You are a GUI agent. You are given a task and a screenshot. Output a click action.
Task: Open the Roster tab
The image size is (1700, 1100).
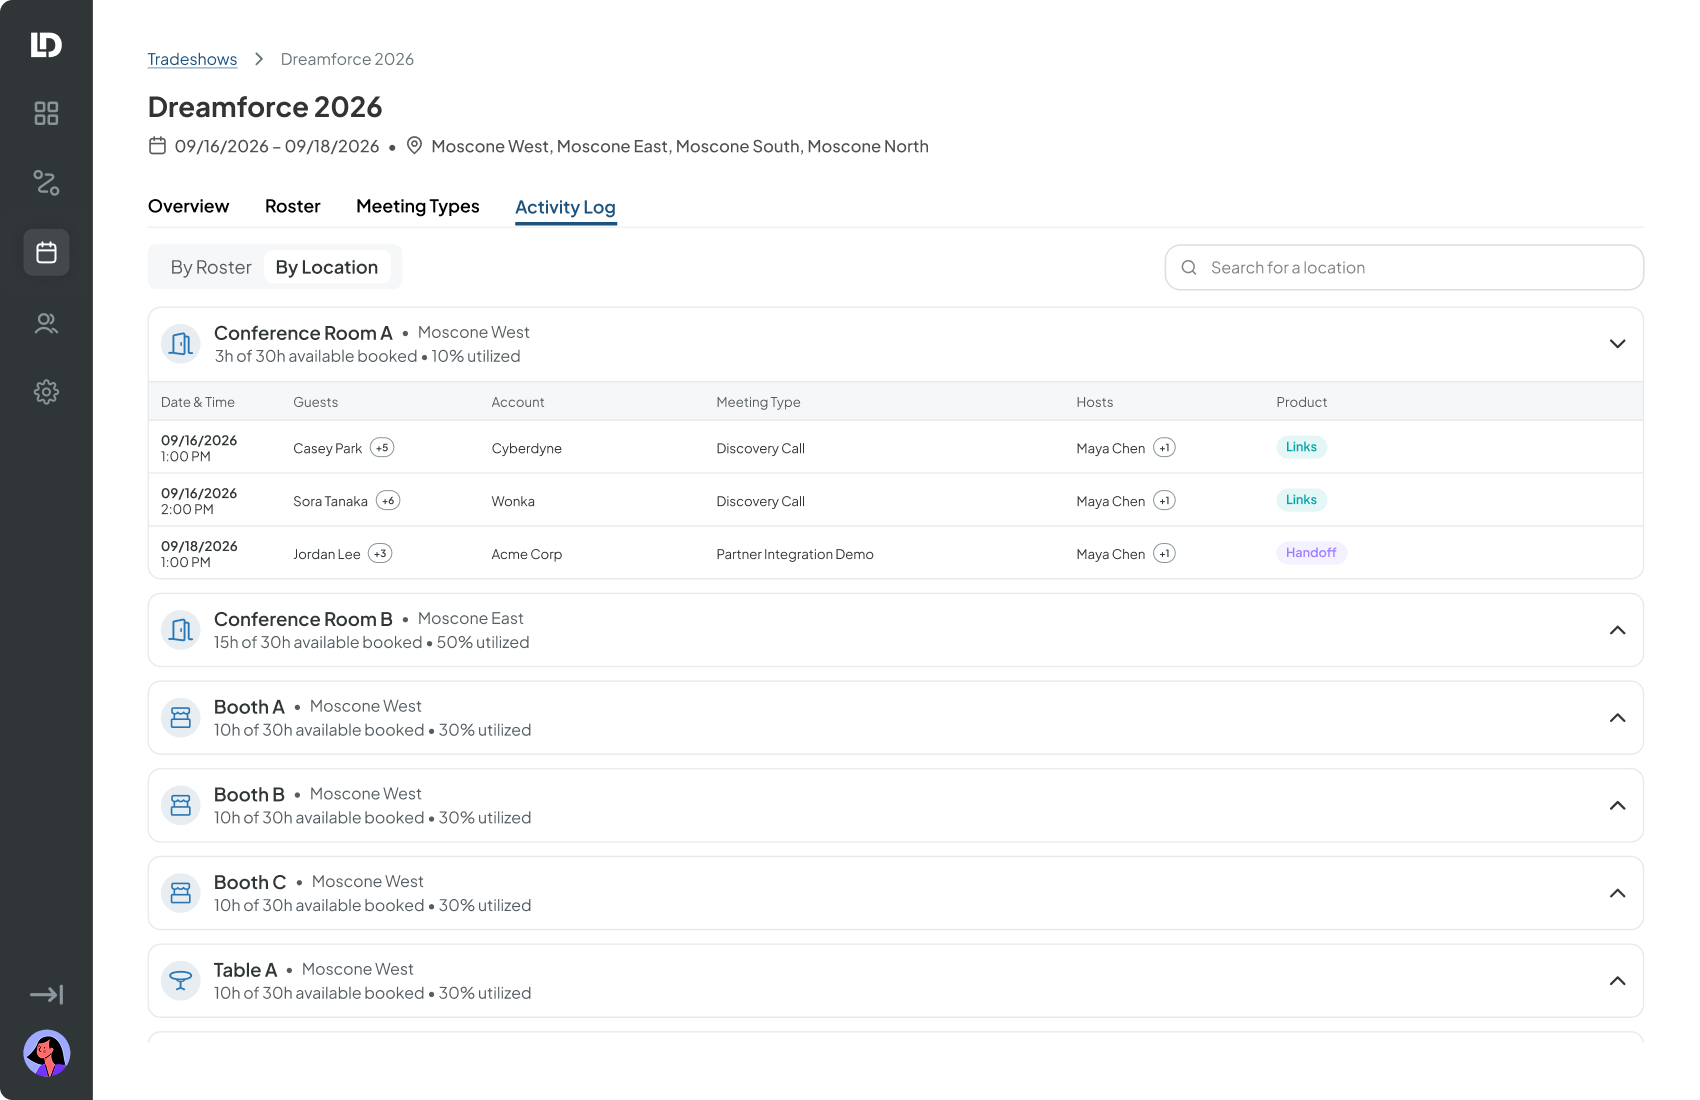click(x=293, y=206)
